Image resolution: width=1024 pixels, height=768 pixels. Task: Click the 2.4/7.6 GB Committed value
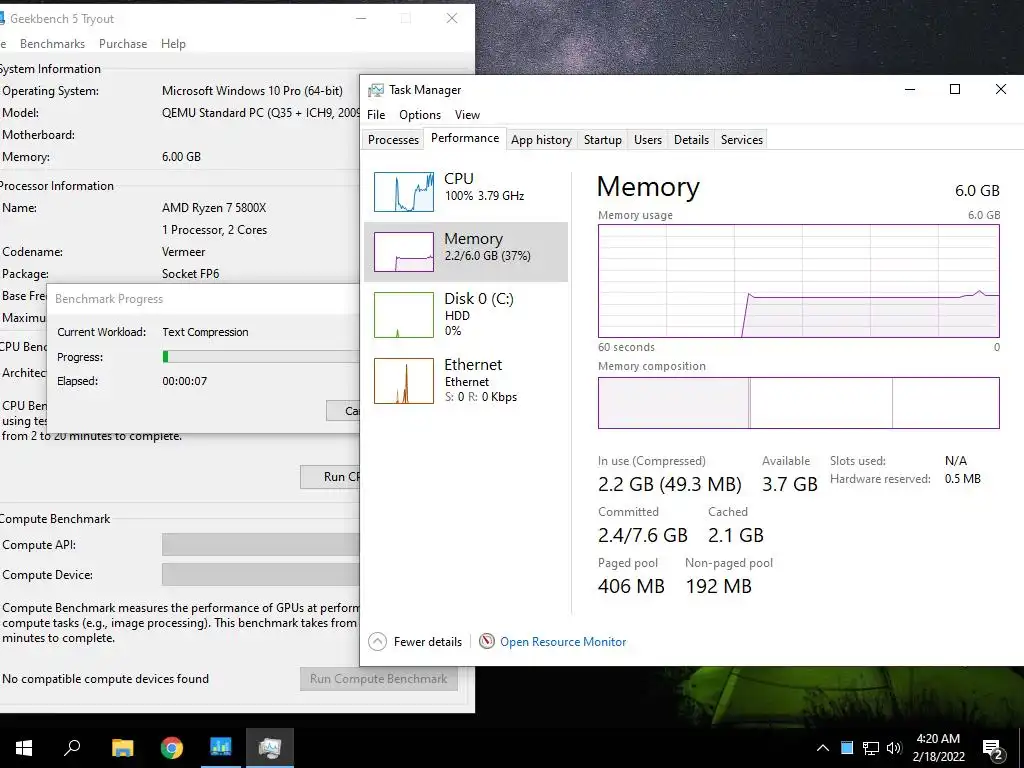point(643,535)
